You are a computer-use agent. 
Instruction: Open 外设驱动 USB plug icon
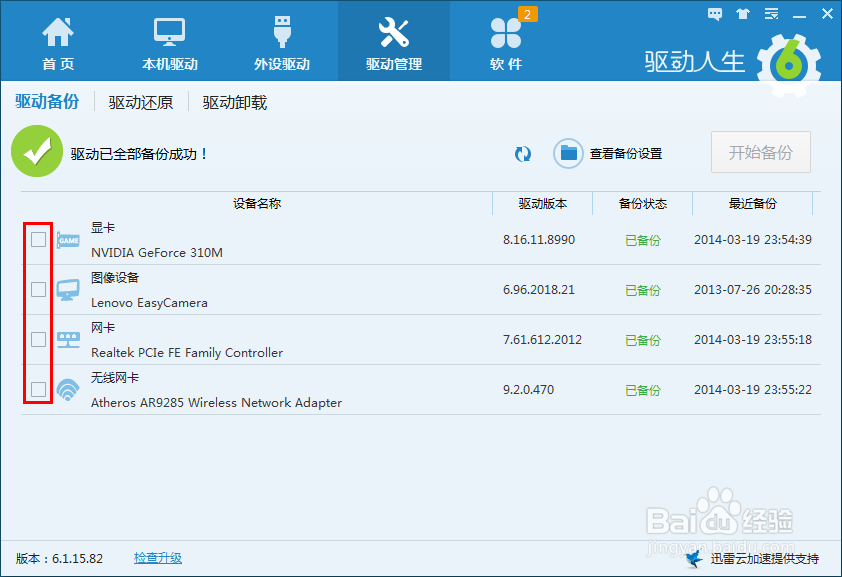(x=282, y=32)
